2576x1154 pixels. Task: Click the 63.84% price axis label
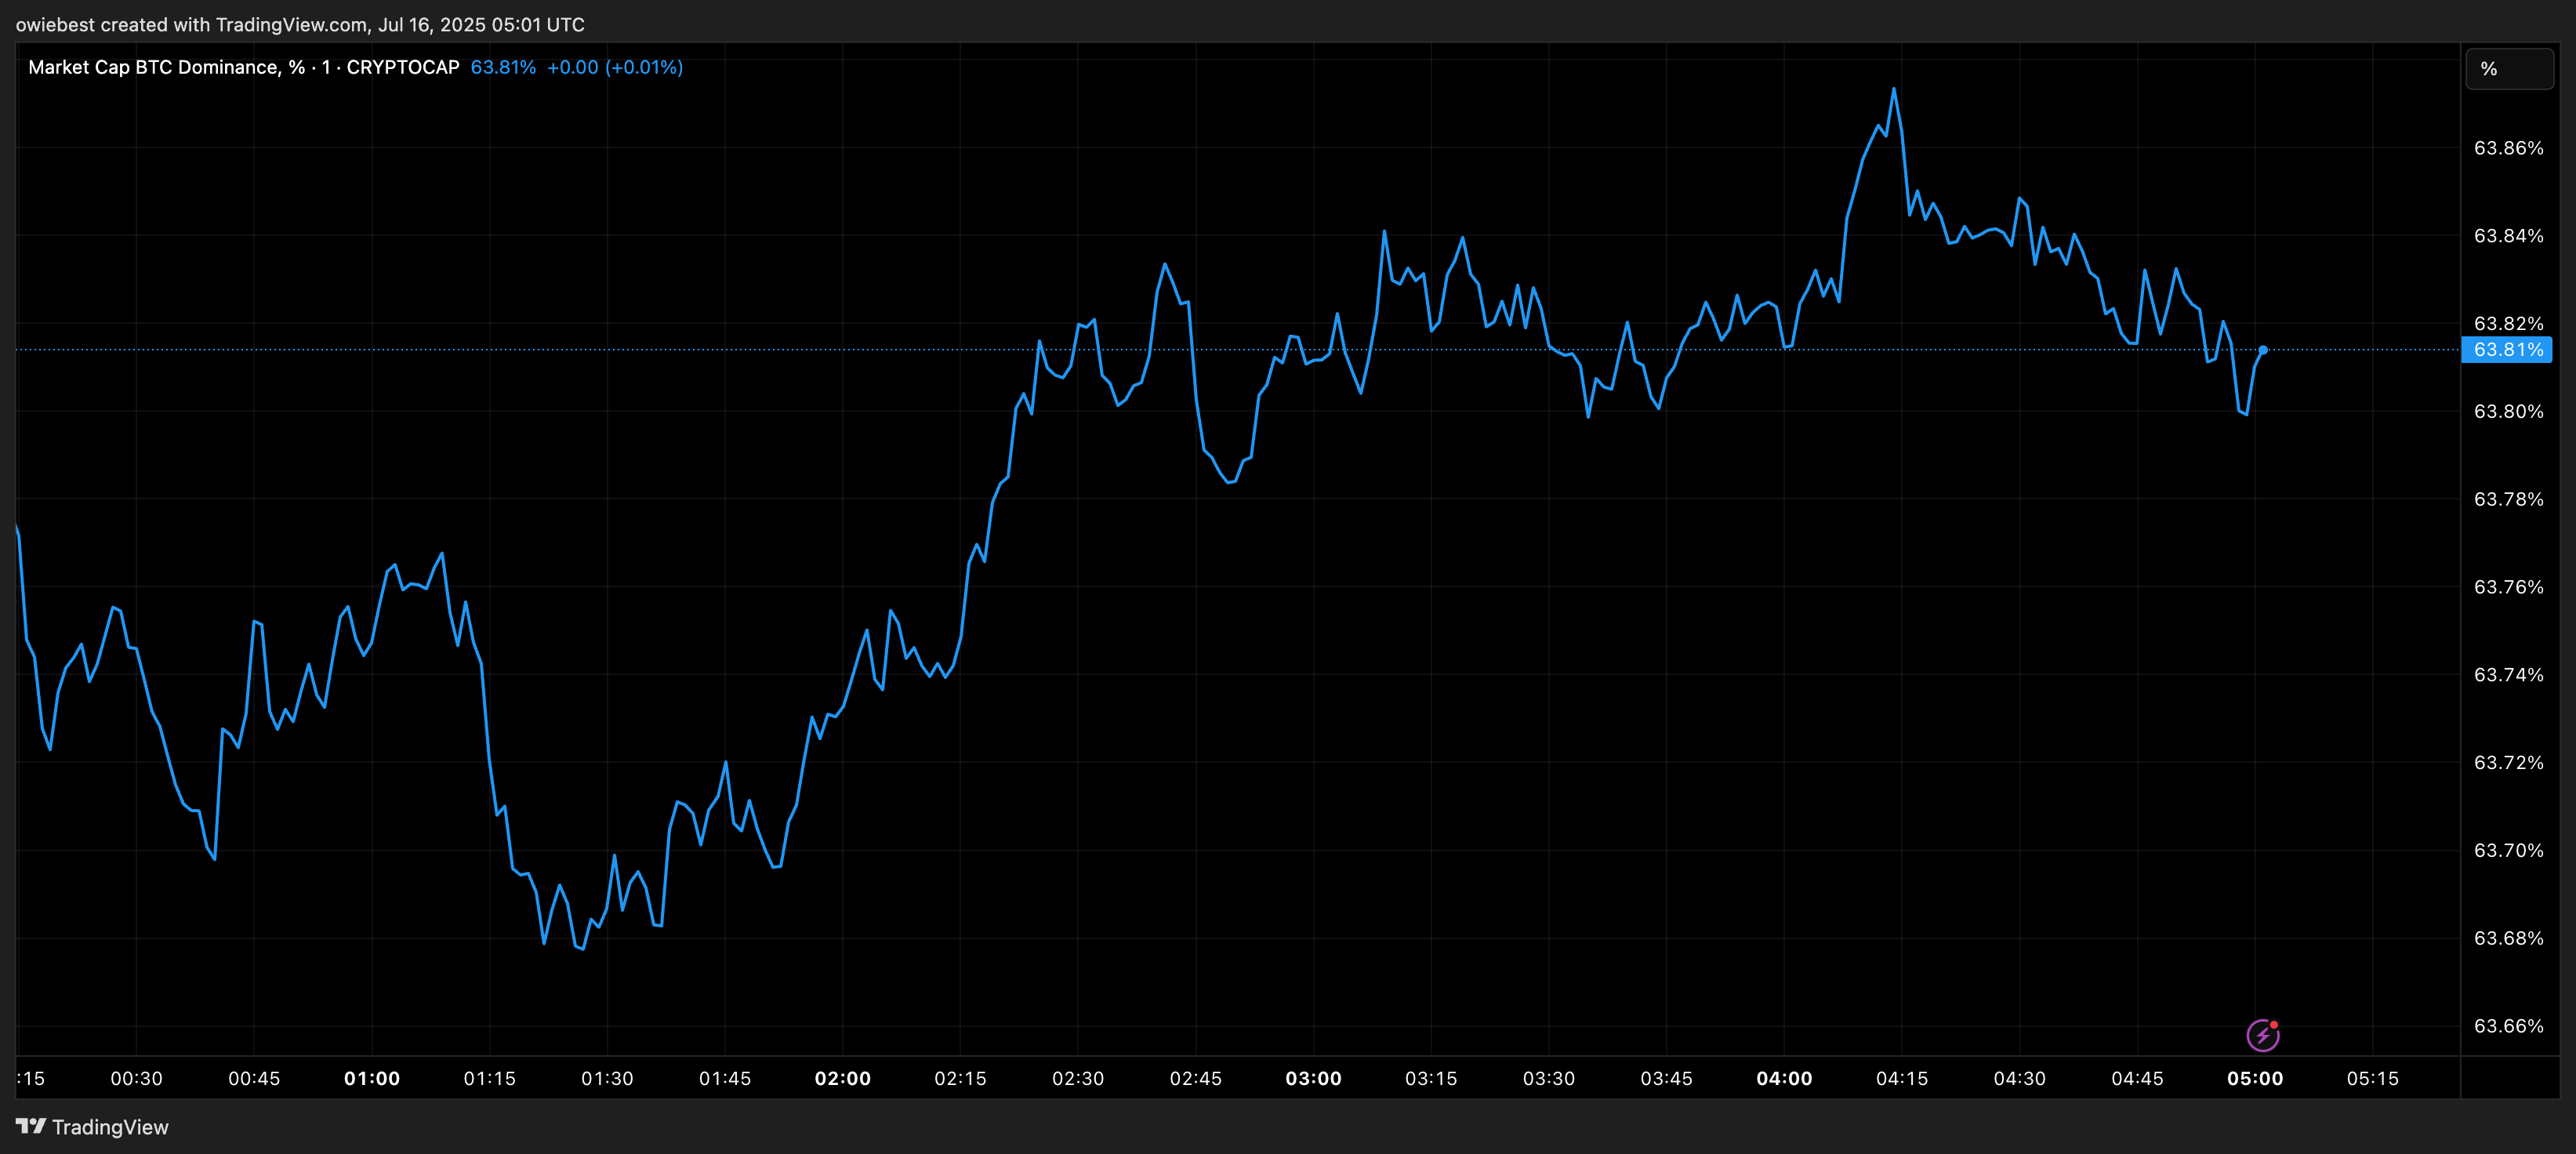point(2508,236)
